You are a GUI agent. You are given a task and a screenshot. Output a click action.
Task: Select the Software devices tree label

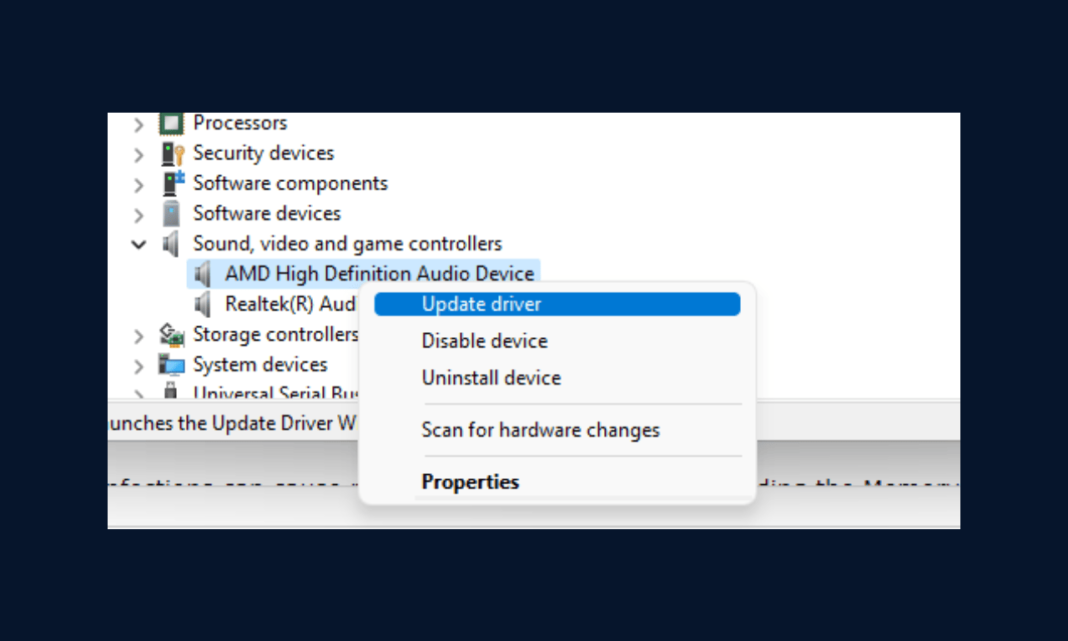266,214
